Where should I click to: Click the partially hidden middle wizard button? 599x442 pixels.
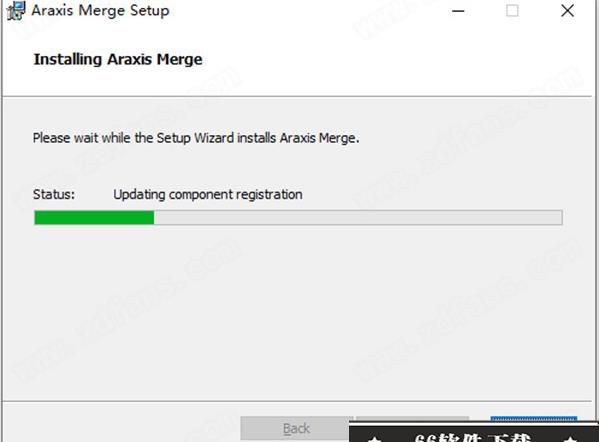point(412,419)
